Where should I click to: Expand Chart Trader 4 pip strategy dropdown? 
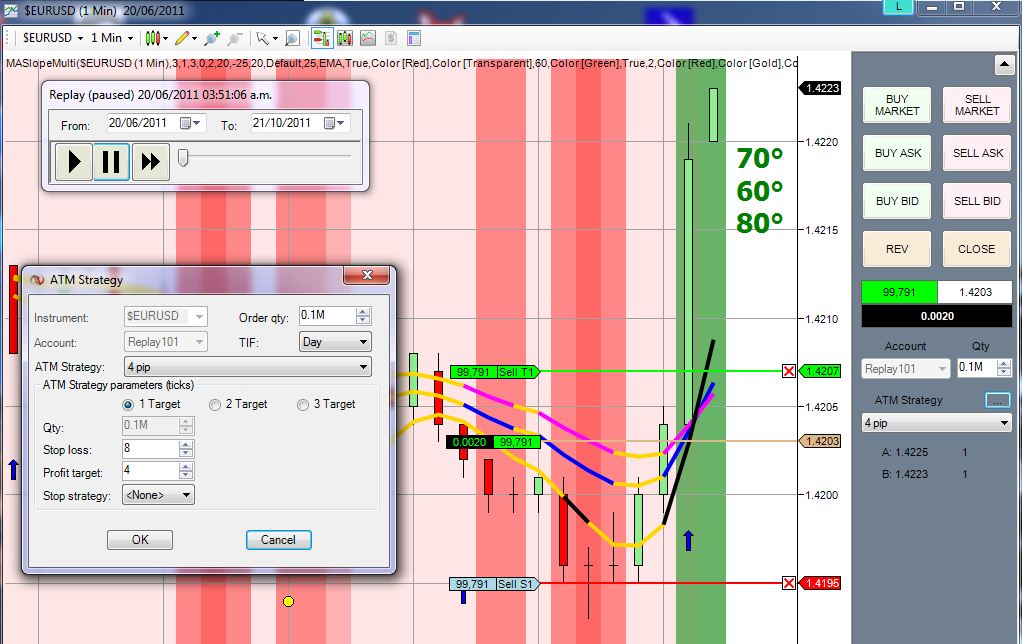click(x=937, y=424)
